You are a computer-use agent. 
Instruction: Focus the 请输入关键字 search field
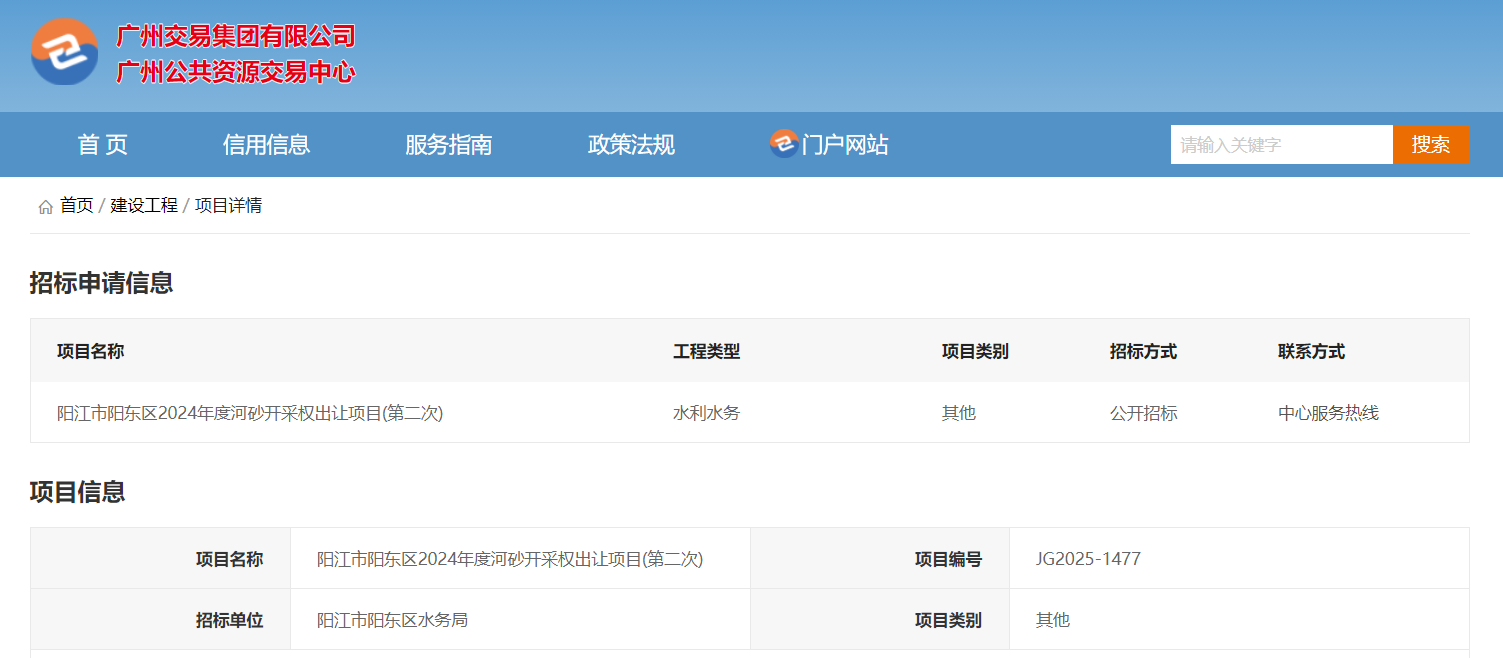pos(1280,145)
